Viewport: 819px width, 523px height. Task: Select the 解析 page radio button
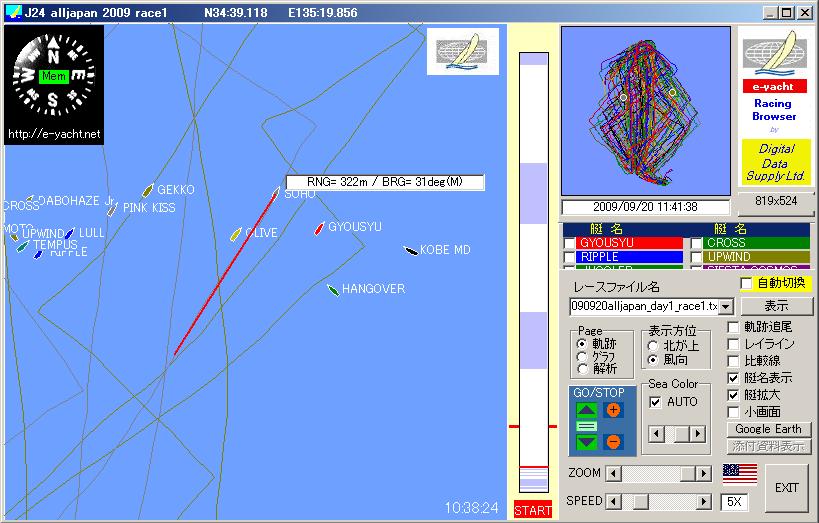tap(582, 369)
